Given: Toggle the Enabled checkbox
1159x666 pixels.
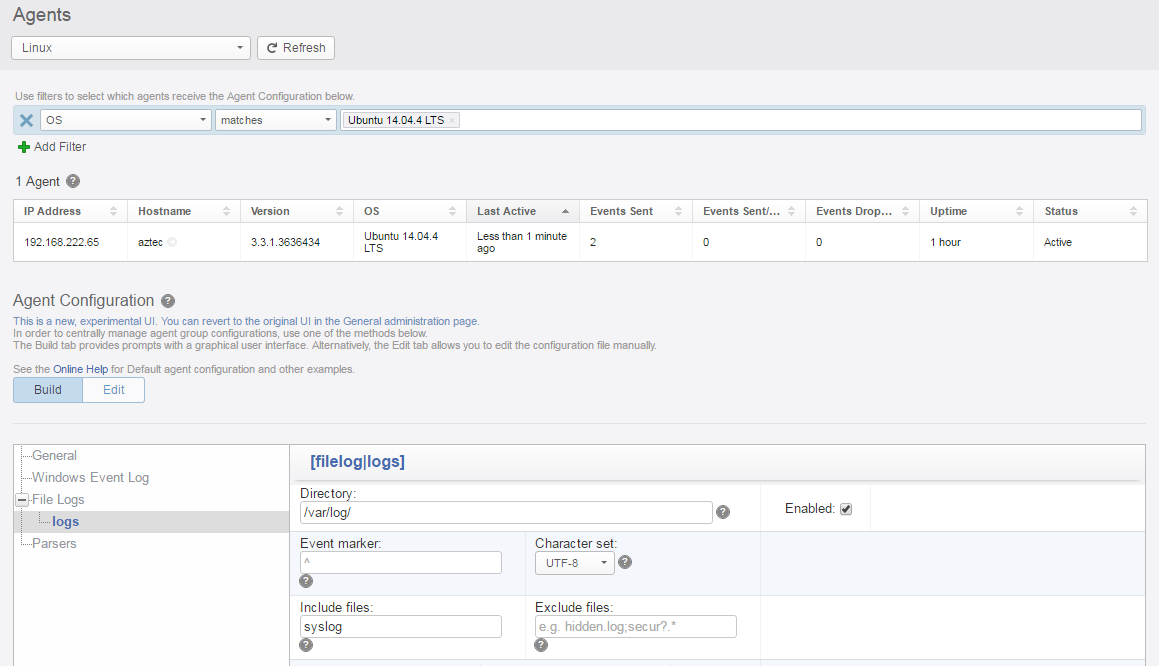Looking at the screenshot, I should 846,509.
